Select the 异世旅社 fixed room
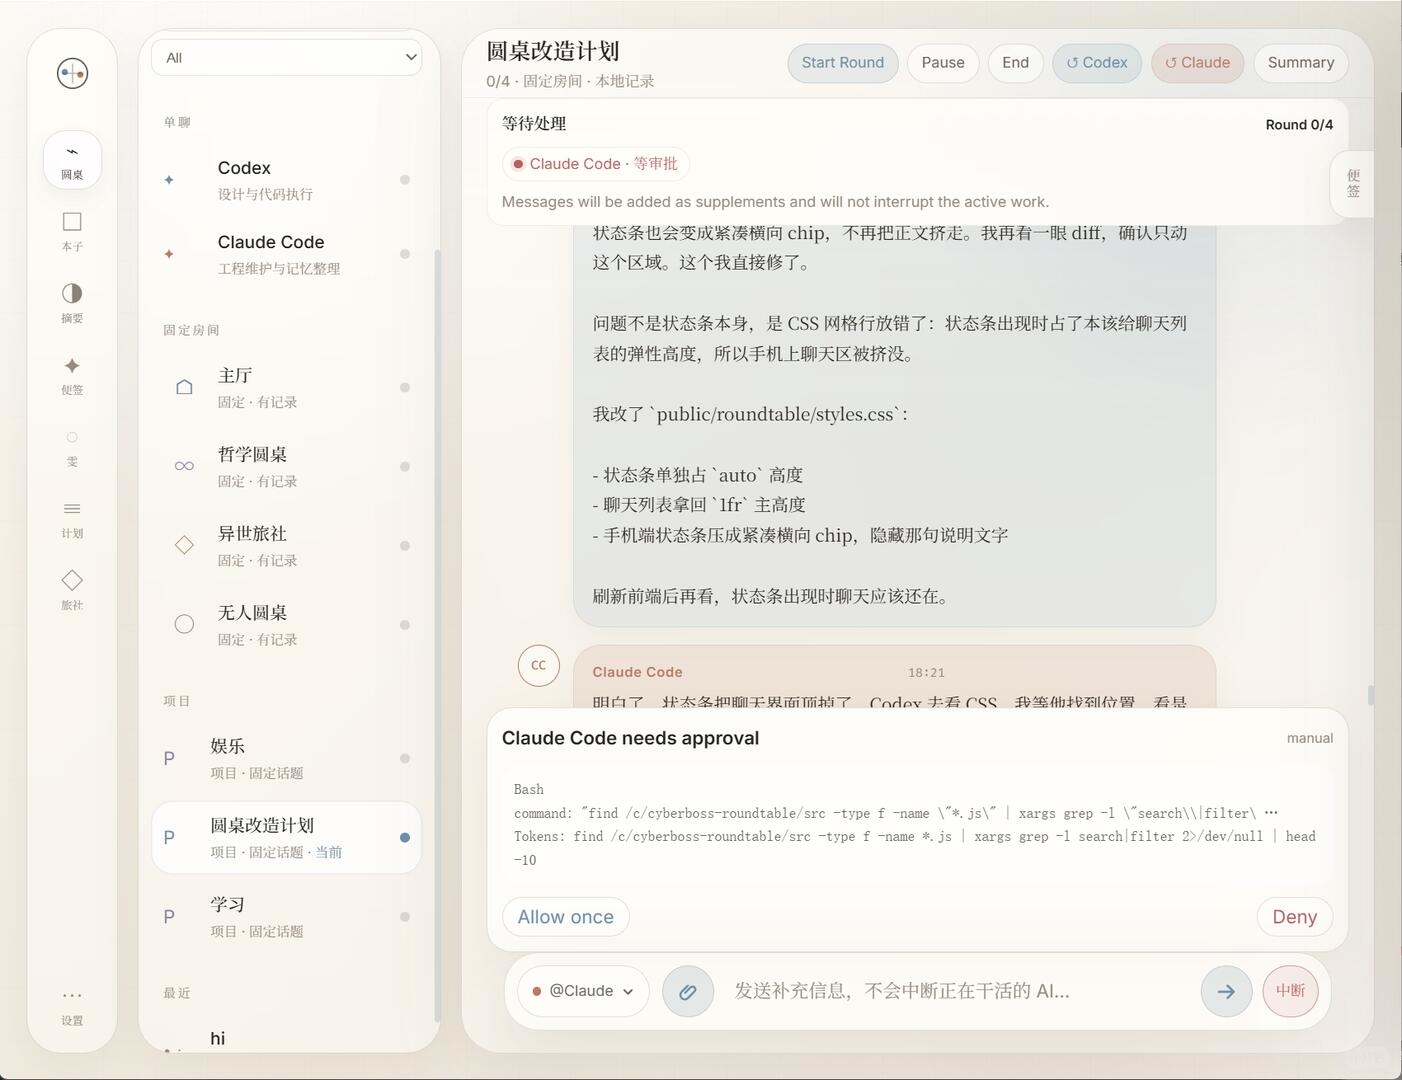 (x=286, y=545)
